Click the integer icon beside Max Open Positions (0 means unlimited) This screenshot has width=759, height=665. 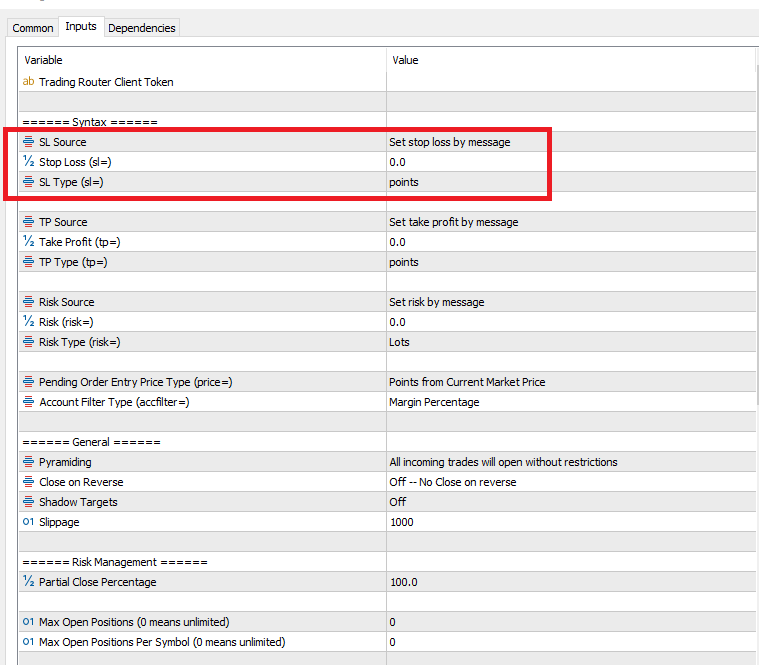pos(29,622)
